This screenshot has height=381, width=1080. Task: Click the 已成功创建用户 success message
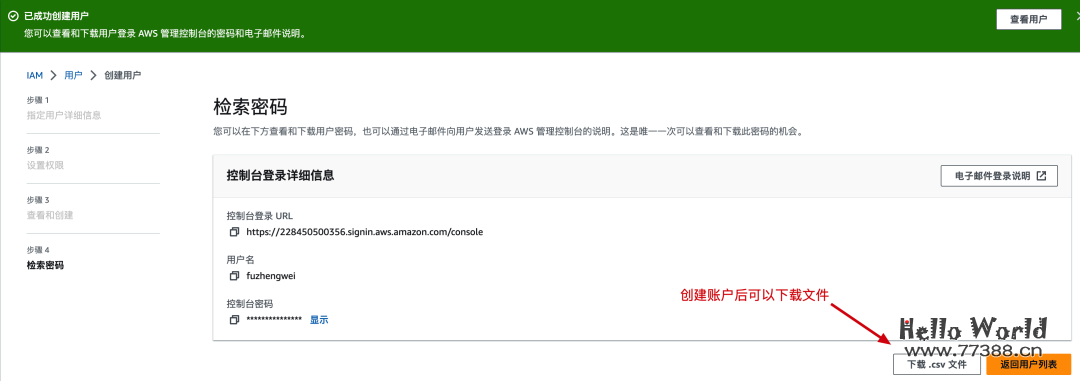tap(56, 15)
